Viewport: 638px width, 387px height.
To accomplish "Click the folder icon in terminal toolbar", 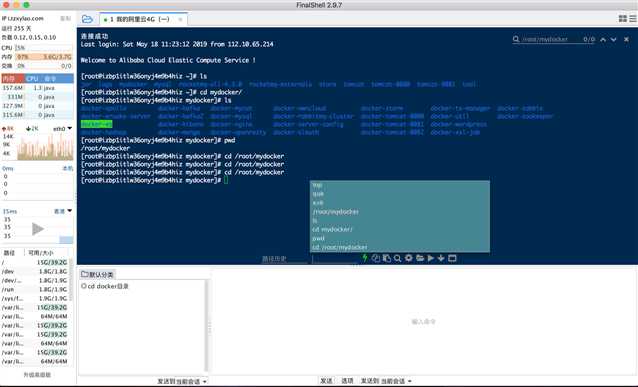I will click(420, 258).
